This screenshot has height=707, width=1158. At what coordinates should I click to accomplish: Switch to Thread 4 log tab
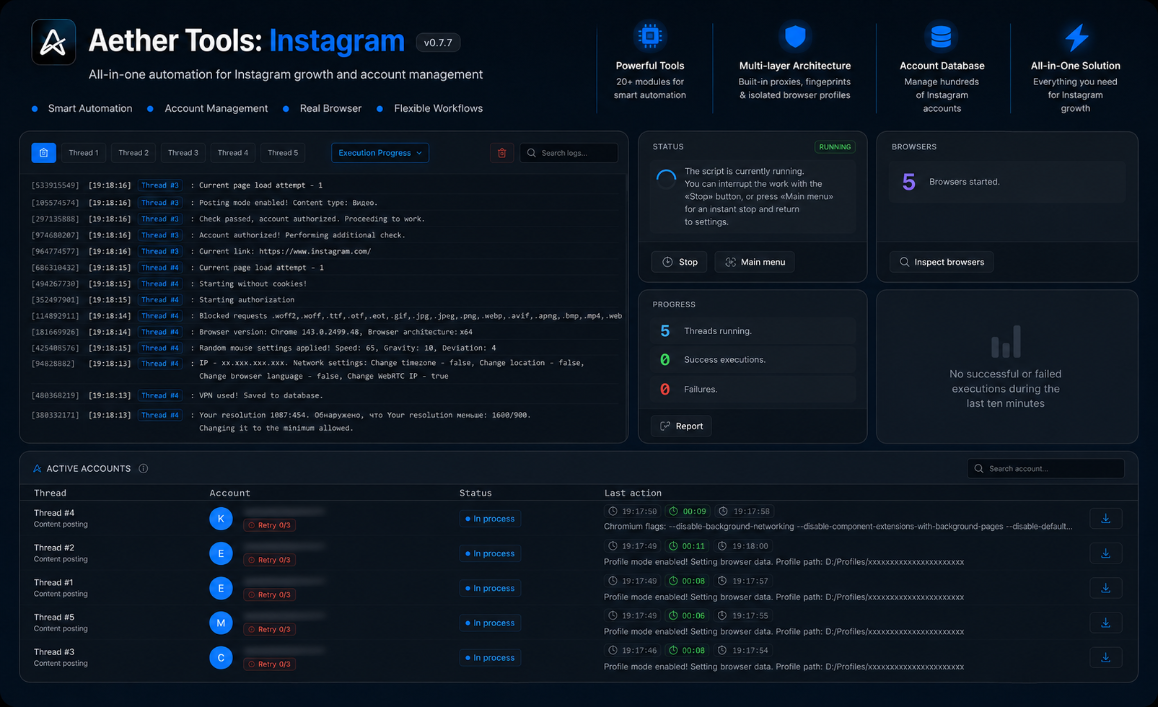pos(233,153)
